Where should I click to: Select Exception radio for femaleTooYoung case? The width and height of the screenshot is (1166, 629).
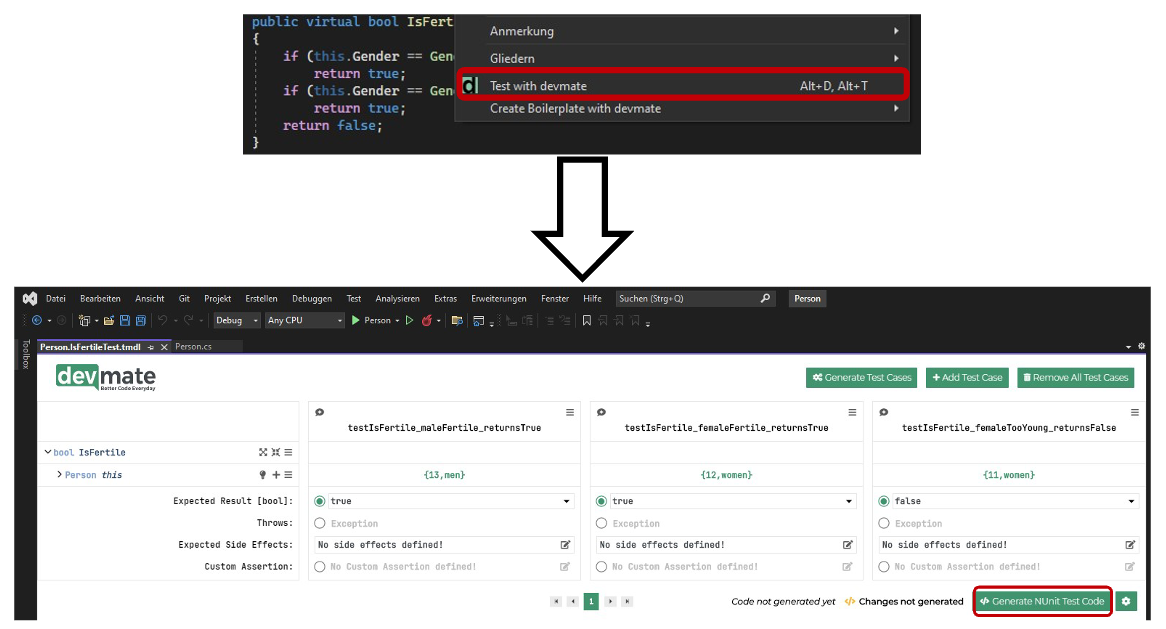tap(884, 523)
